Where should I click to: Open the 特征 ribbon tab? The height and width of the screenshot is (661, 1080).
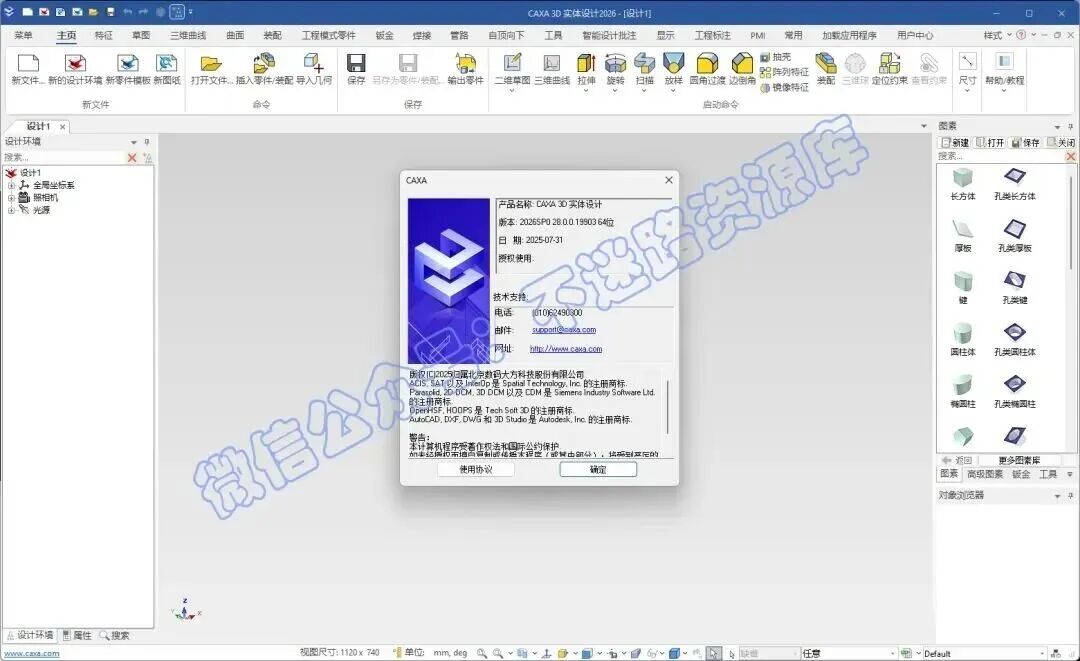pyautogui.click(x=103, y=35)
